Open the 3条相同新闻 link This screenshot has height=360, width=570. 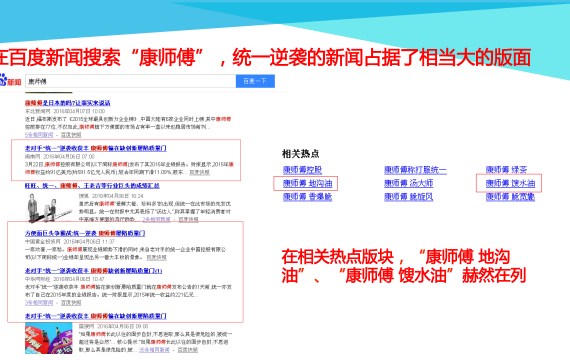click(x=39, y=303)
